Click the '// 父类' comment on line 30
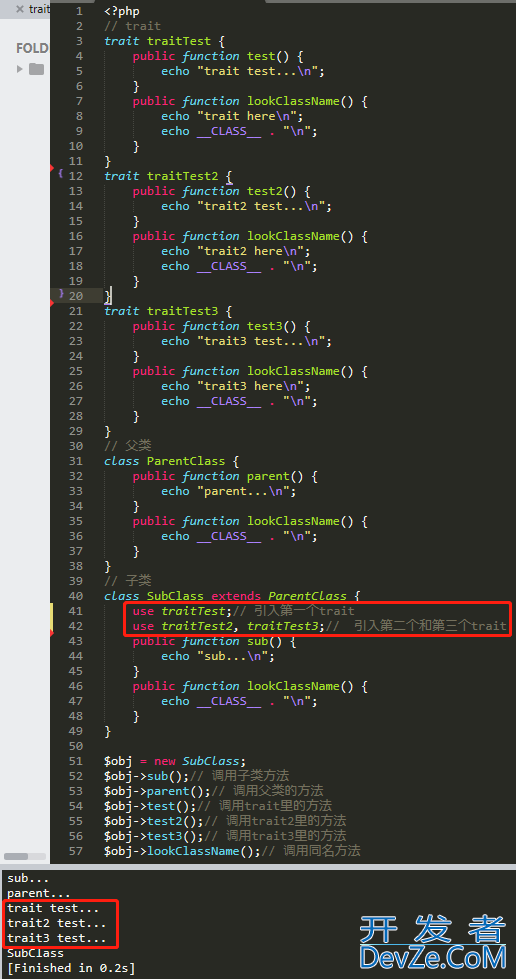 pos(129,446)
